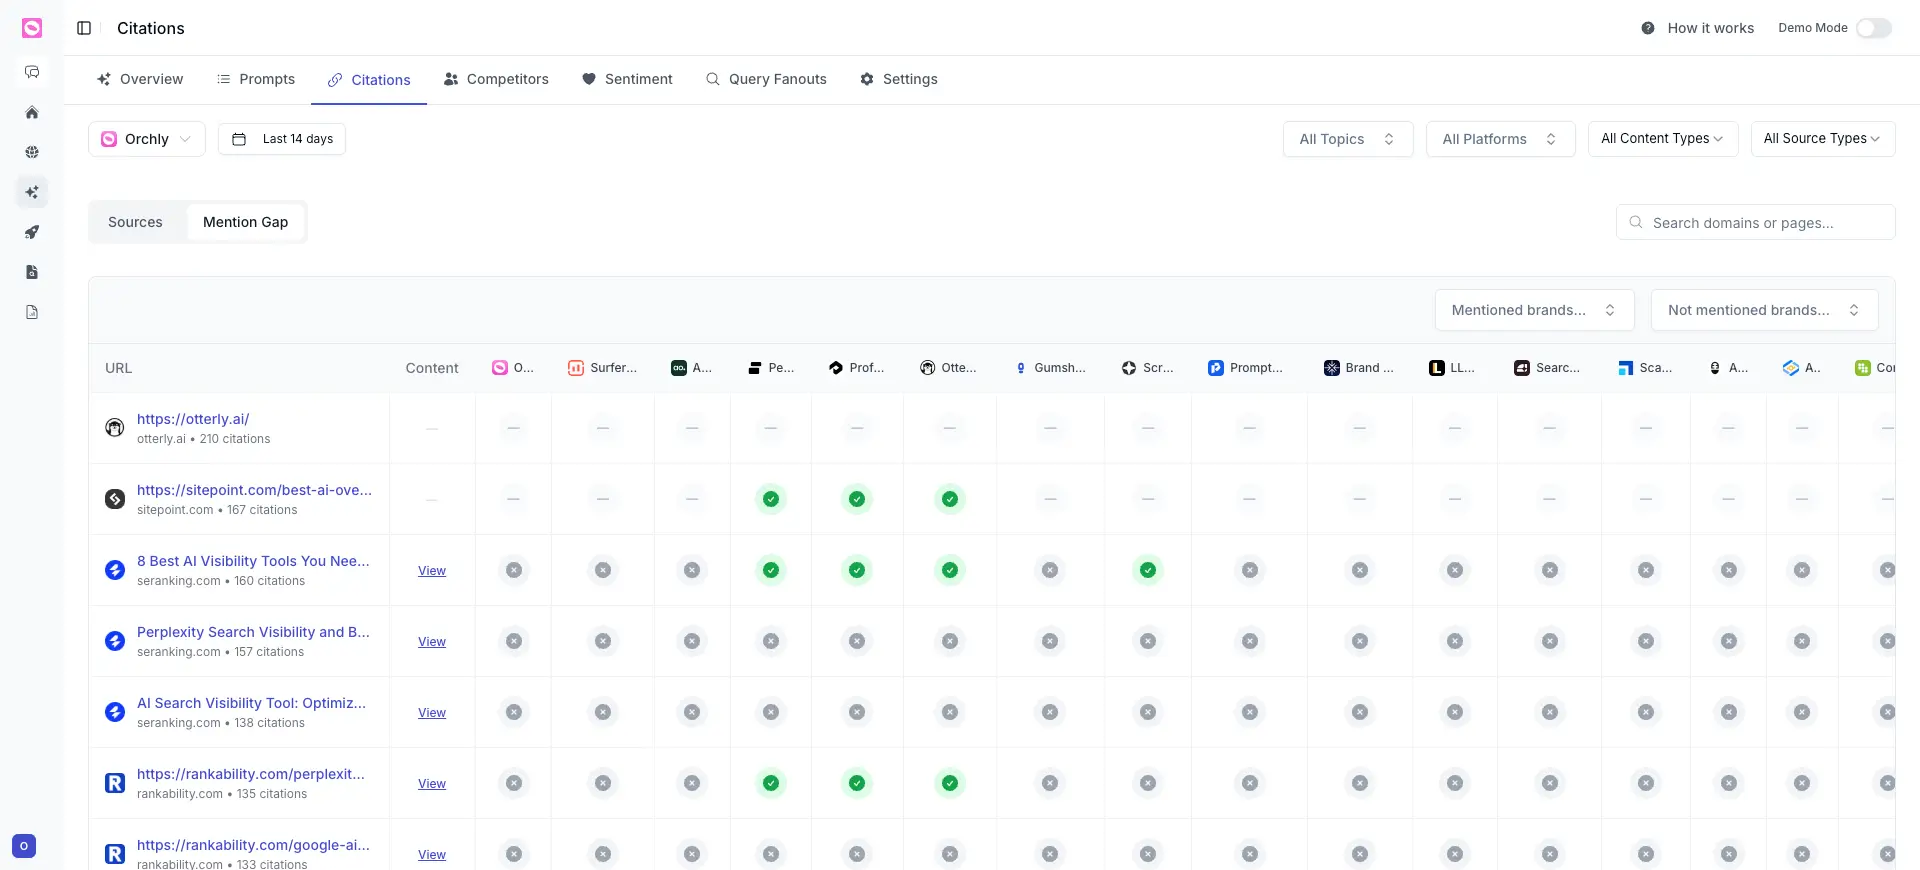Click the Brand ... column header icon
Viewport: 1920px width, 870px height.
1332,368
